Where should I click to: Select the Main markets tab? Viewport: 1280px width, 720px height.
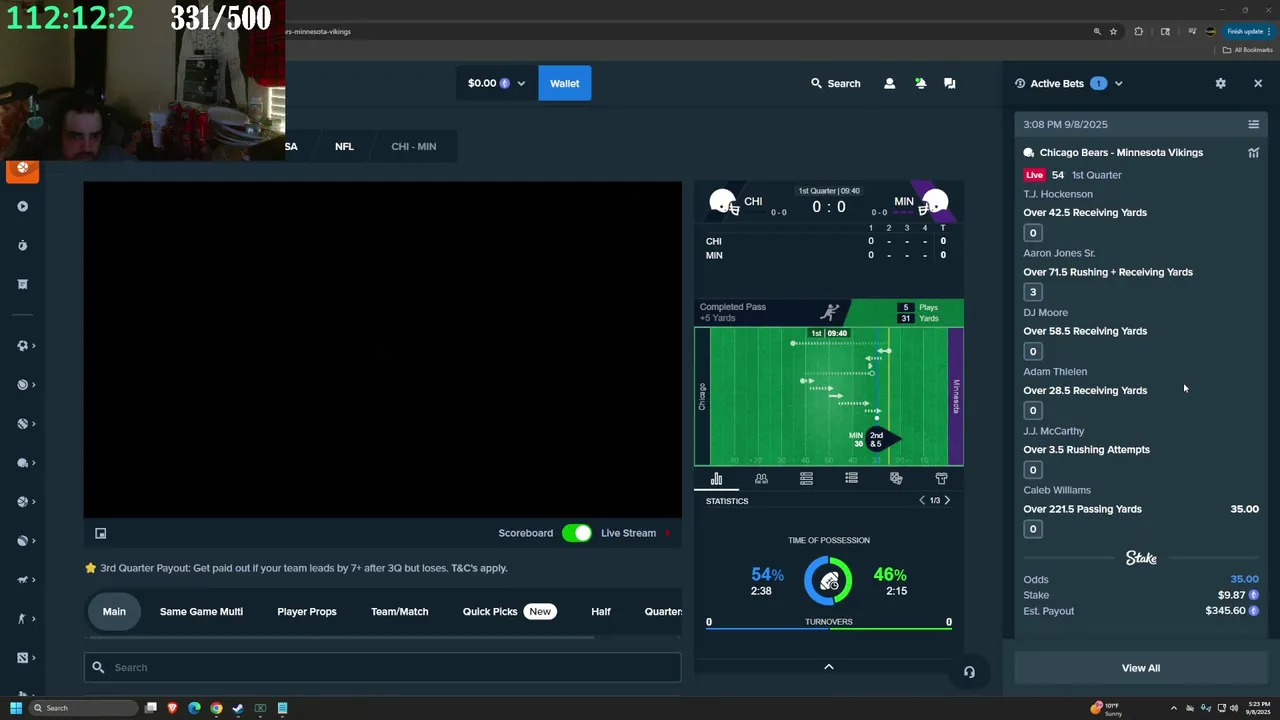click(114, 611)
